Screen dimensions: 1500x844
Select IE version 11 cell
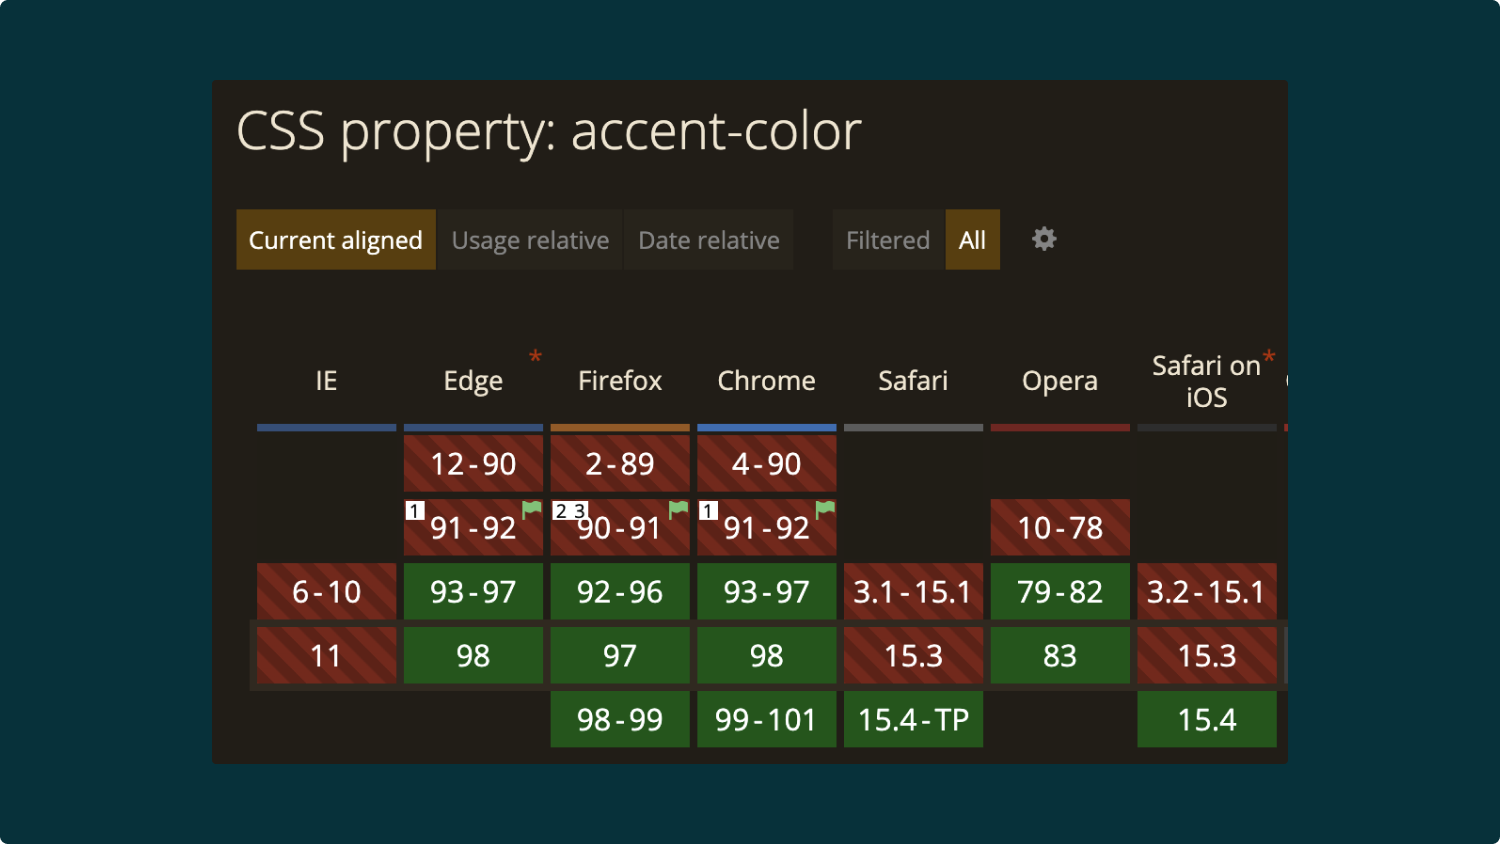point(326,656)
